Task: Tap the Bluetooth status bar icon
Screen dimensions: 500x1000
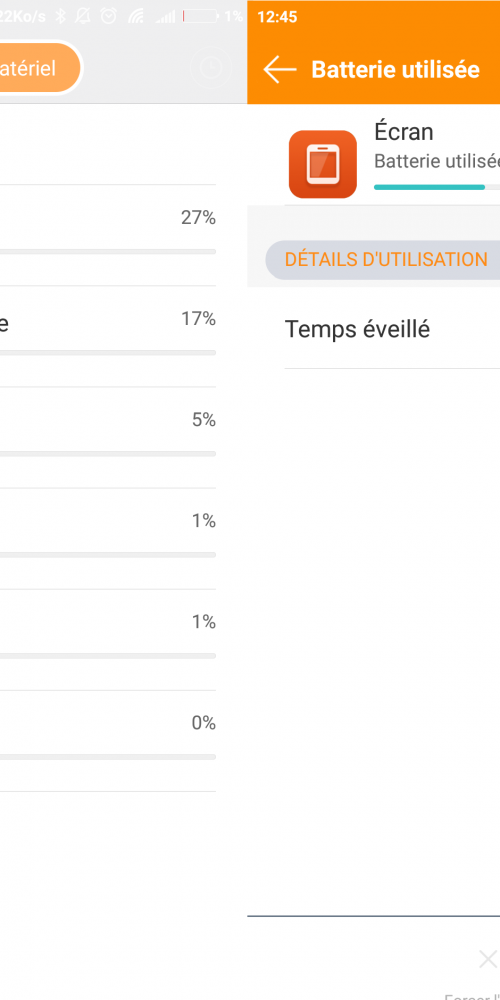Action: (x=60, y=17)
